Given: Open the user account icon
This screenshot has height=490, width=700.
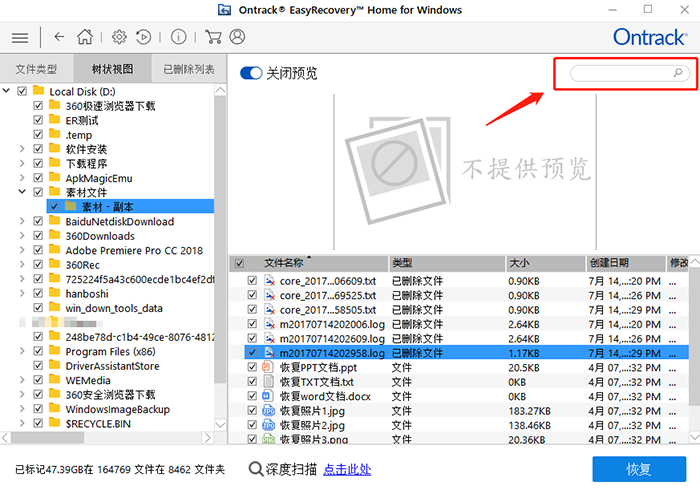Looking at the screenshot, I should pyautogui.click(x=237, y=37).
